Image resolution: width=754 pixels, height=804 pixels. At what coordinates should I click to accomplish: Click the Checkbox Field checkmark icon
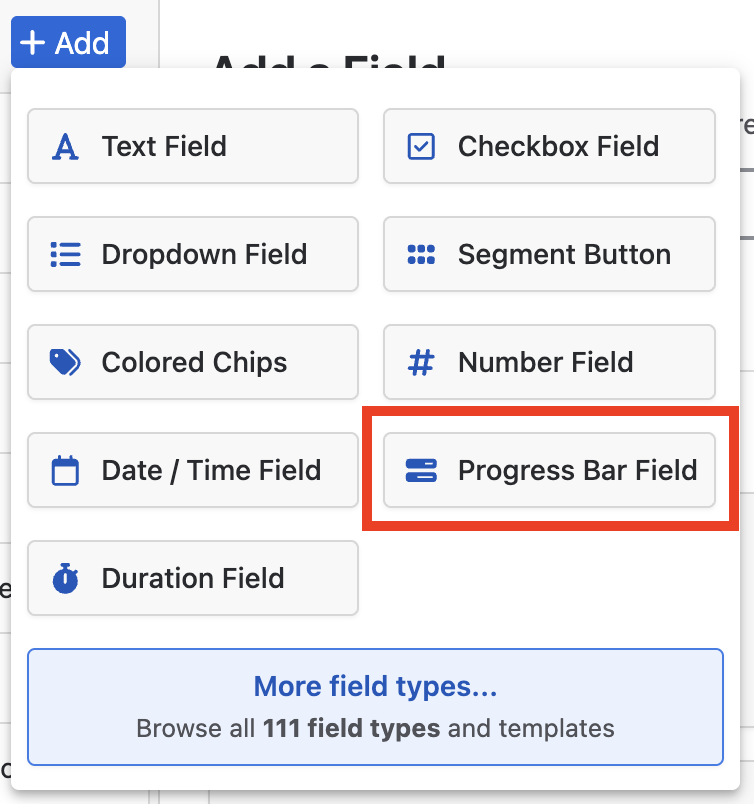coord(421,147)
